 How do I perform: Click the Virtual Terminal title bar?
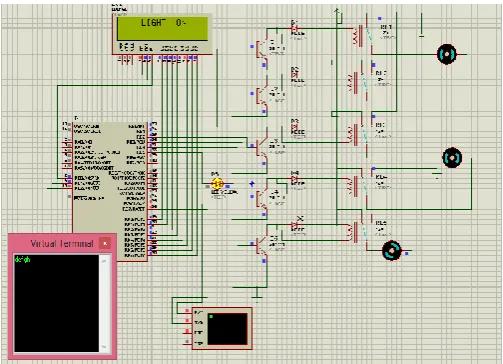click(62, 243)
